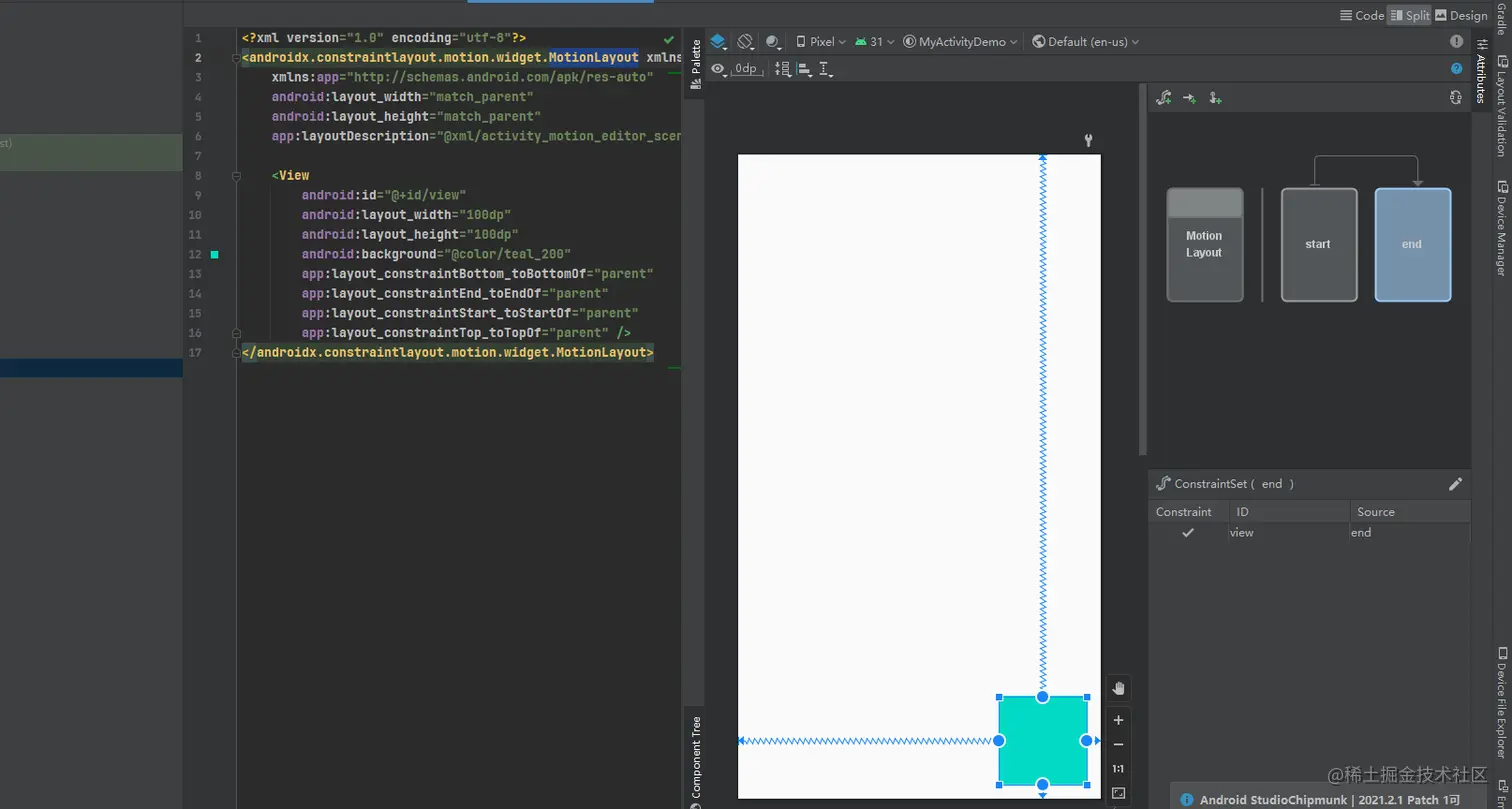
Task: Open the Component Tree side panel
Action: (696, 762)
